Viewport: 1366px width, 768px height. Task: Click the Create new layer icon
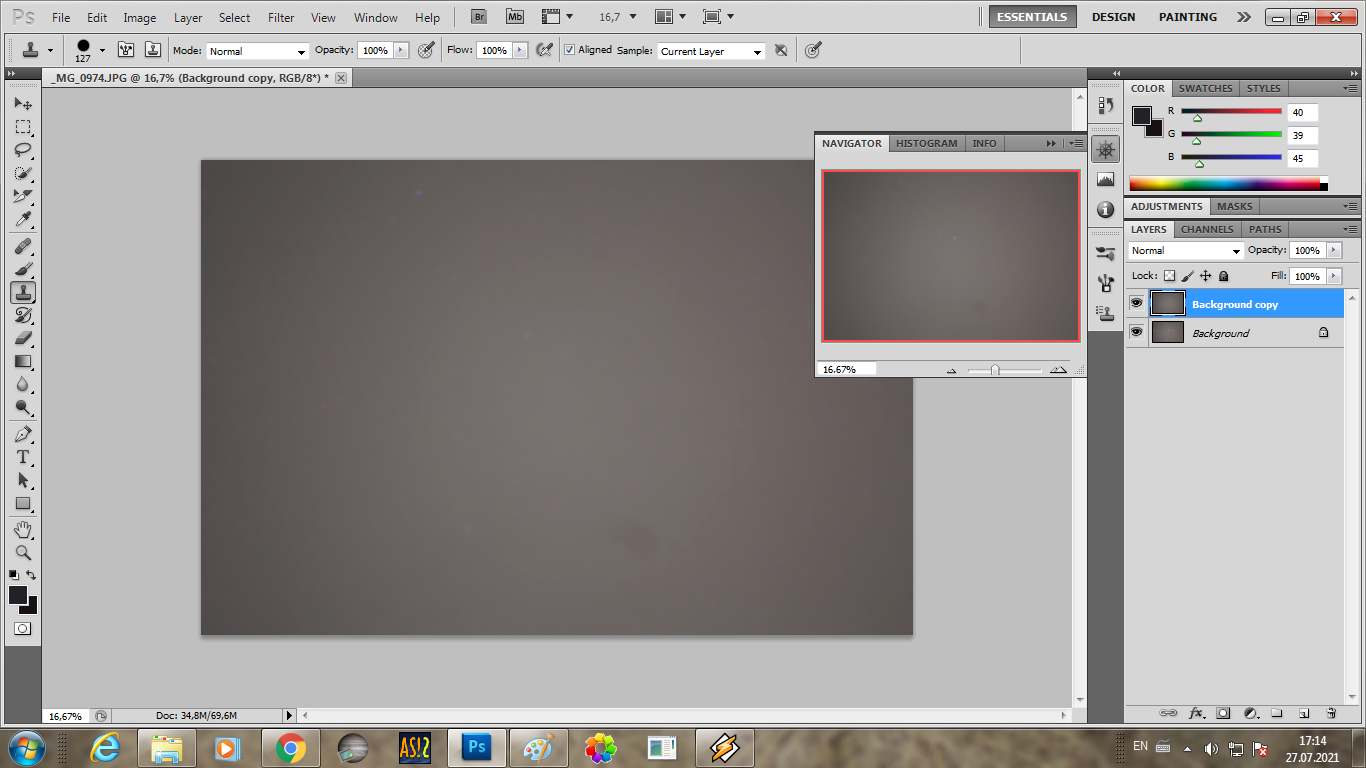tap(1304, 714)
